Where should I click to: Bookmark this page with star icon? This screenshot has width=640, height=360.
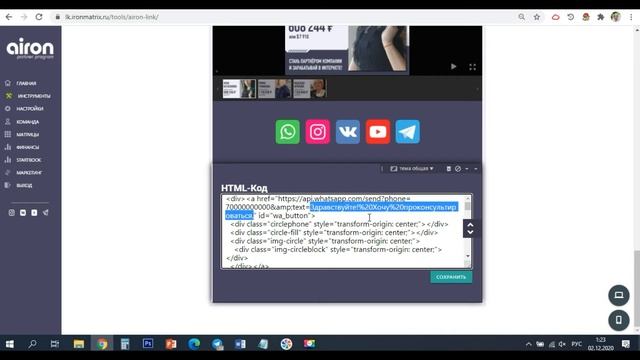[x=537, y=17]
